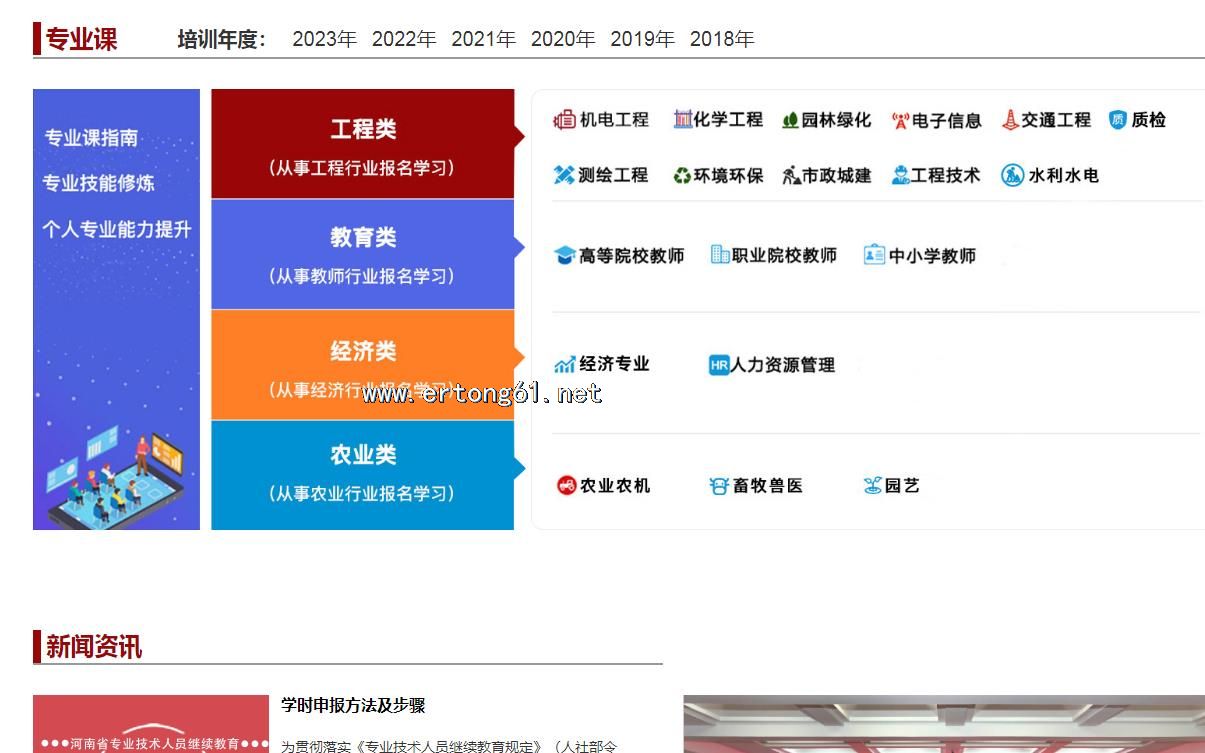The height and width of the screenshot is (753, 1205).
Task: Open the 学时申报方法及步骤 news article
Action: 353,706
